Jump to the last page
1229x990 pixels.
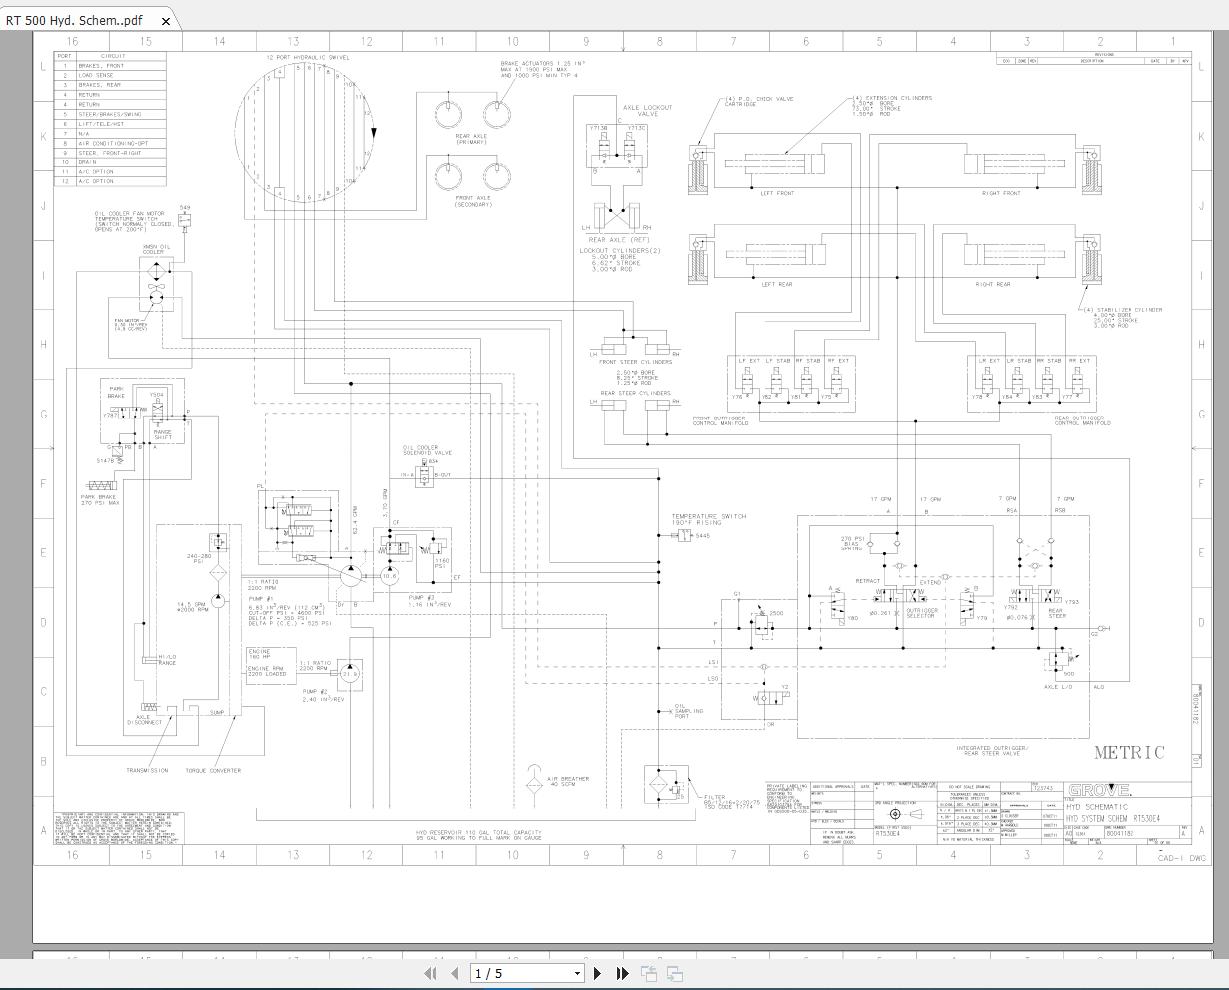(x=622, y=973)
